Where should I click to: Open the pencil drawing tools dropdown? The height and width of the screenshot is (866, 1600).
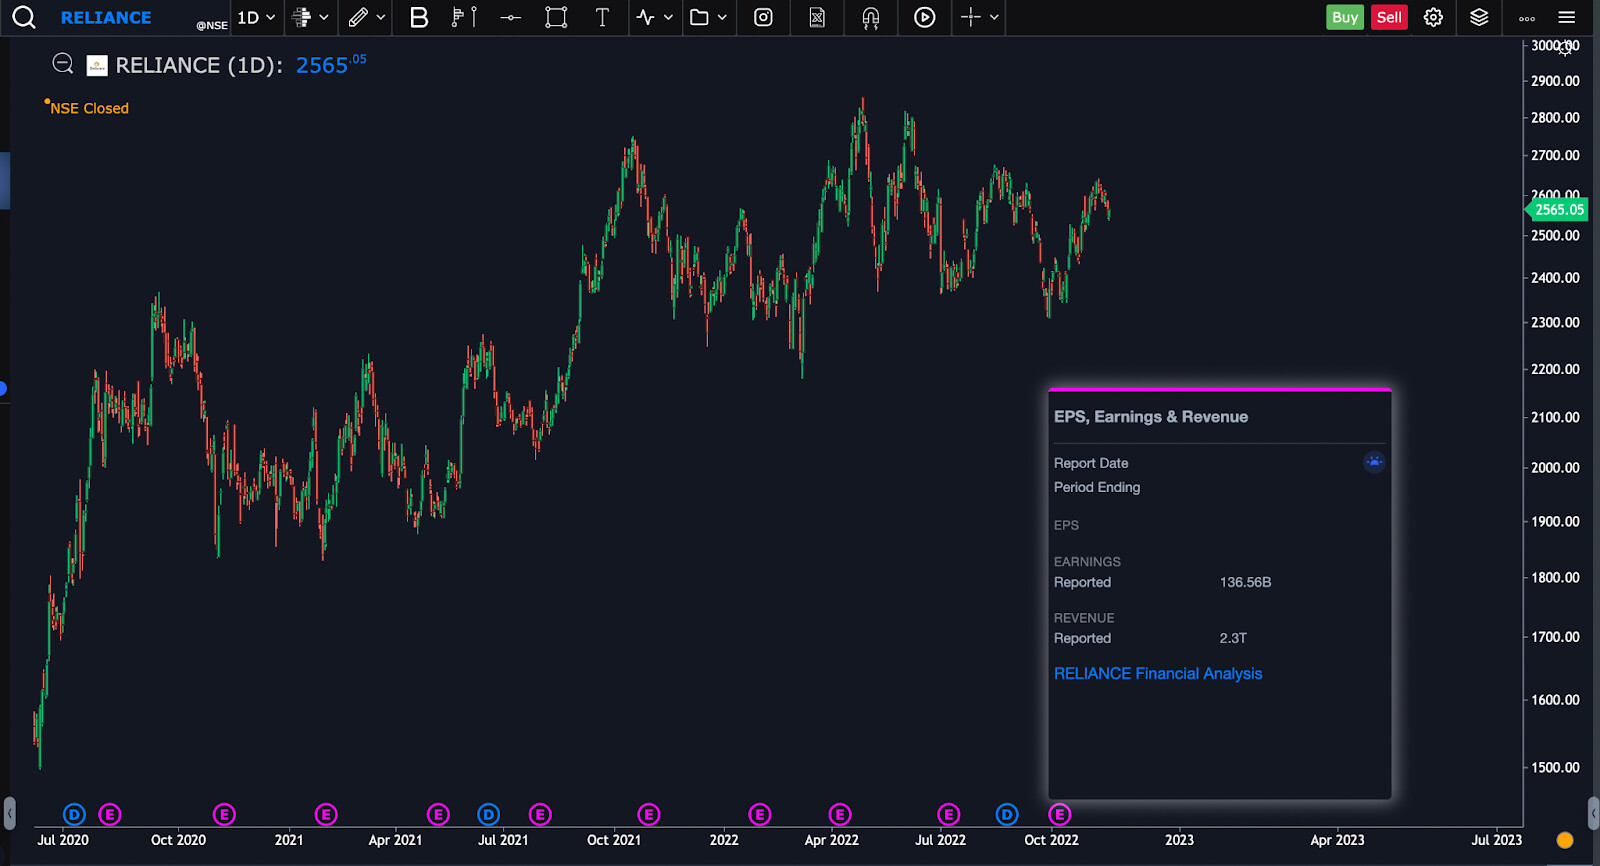(x=366, y=17)
